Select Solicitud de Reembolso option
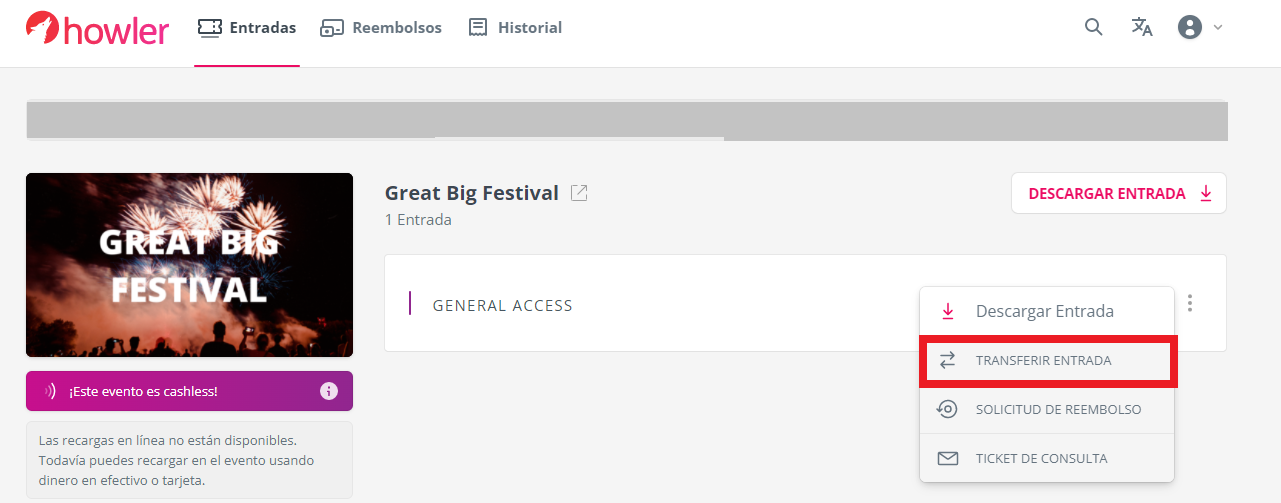This screenshot has width=1281, height=503. [x=1047, y=409]
